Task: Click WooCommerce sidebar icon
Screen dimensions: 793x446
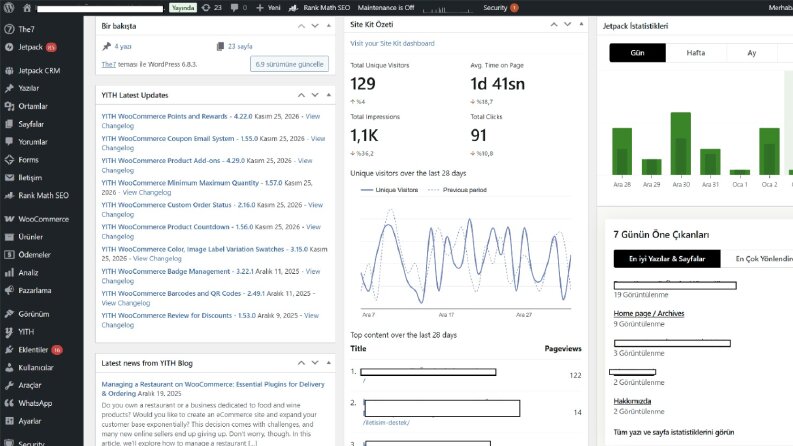Action: pyautogui.click(x=9, y=219)
